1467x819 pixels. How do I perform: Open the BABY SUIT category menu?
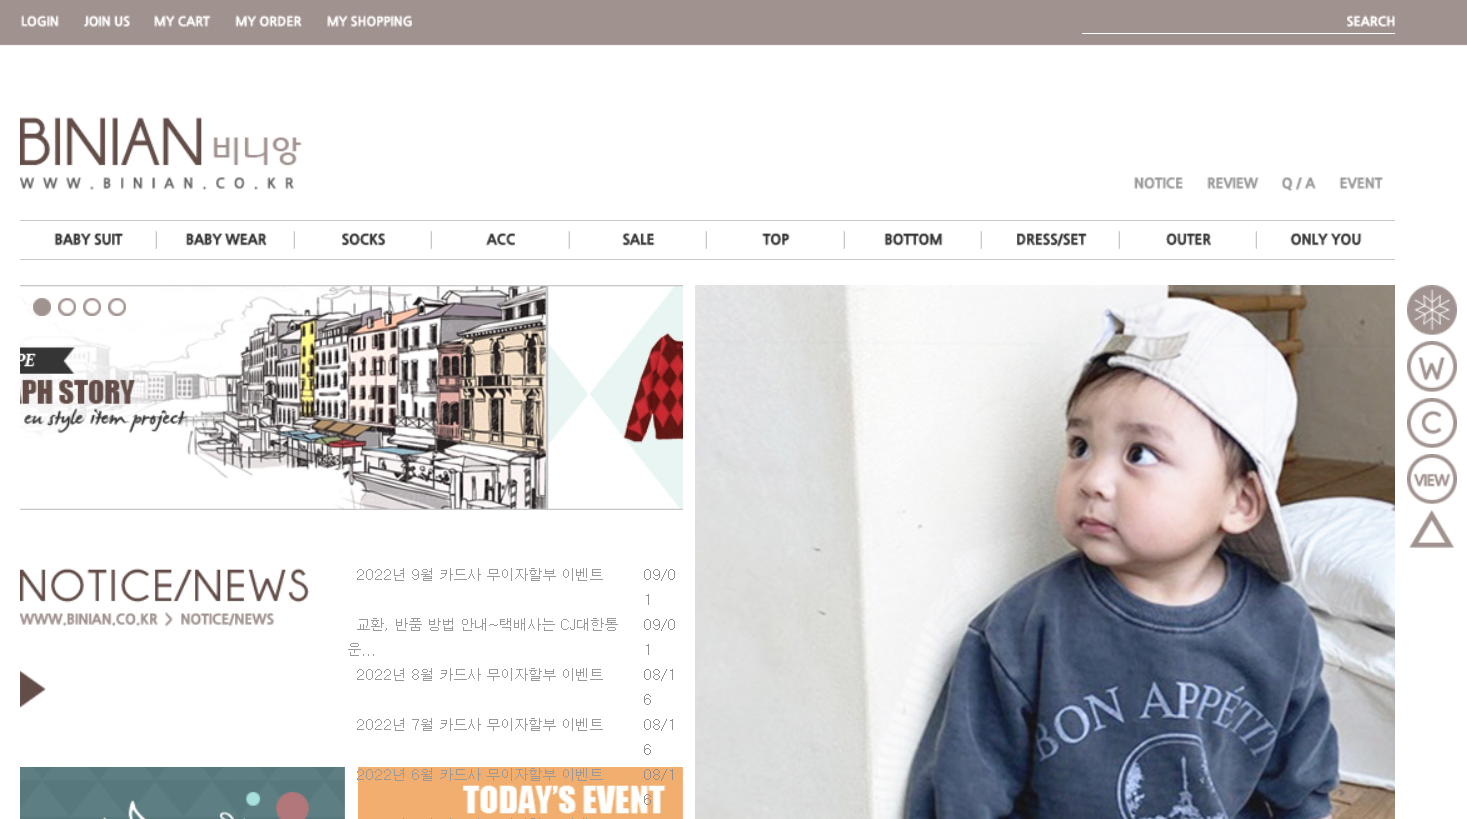pyautogui.click(x=88, y=240)
